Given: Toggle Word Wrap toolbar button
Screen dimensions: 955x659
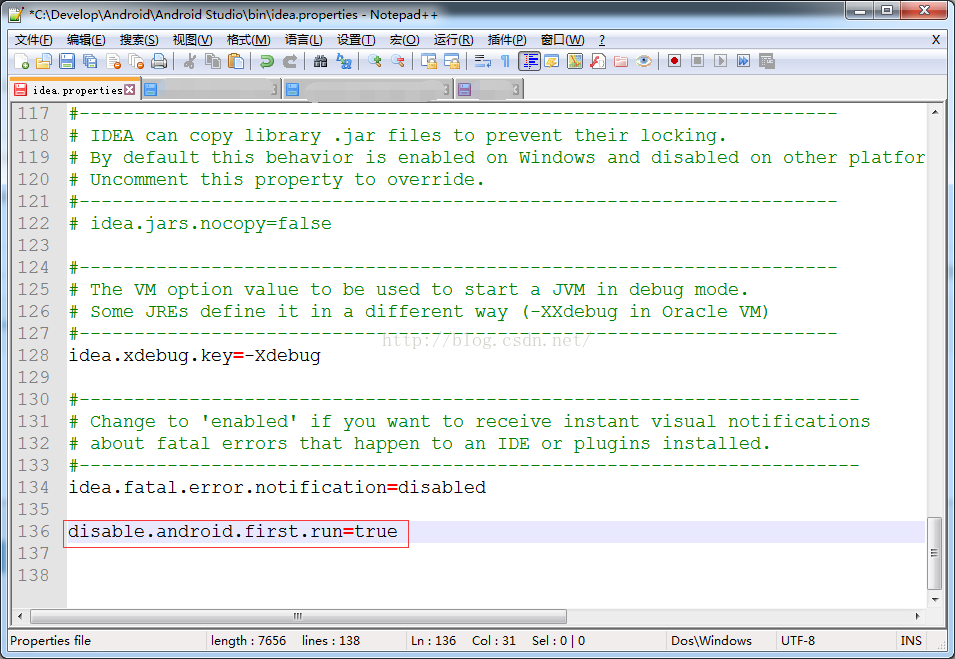Looking at the screenshot, I should click(x=483, y=62).
